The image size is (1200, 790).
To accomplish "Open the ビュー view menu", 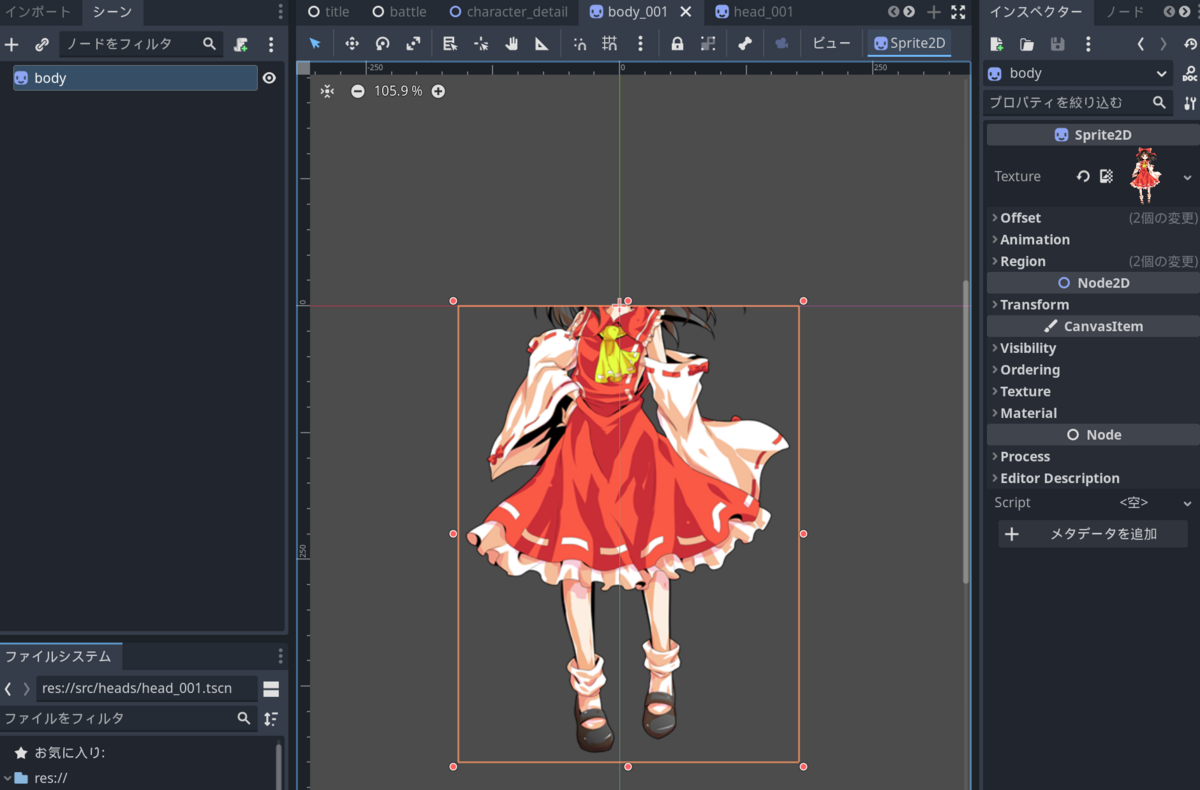I will (x=831, y=44).
